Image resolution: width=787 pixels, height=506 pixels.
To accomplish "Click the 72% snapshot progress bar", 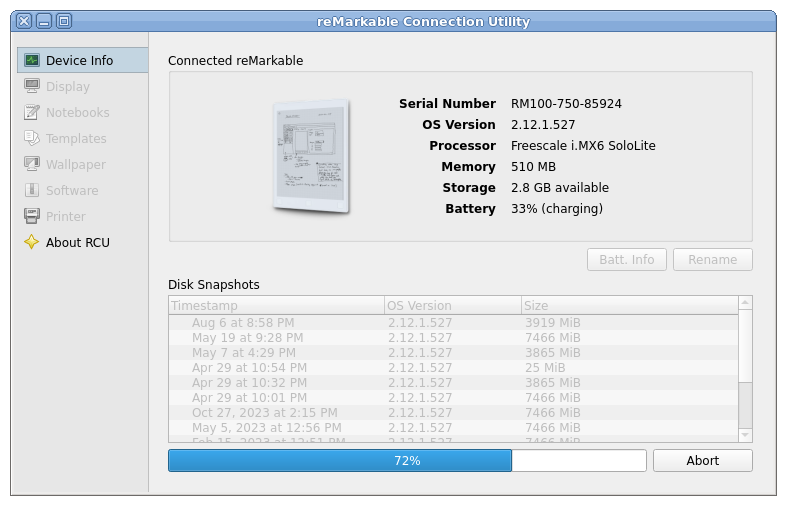I will coord(407,460).
